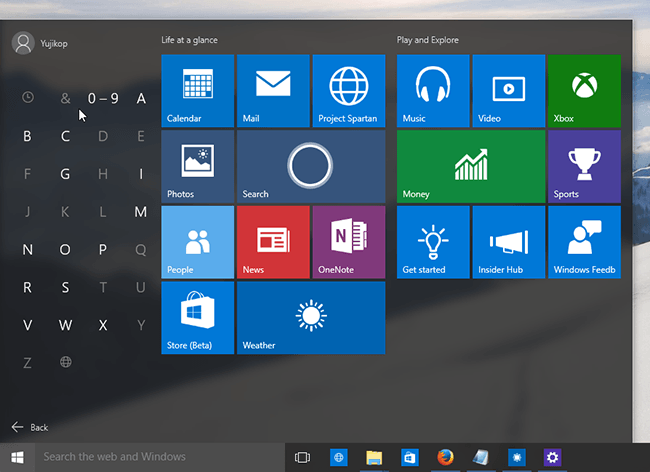
Task: Open the Money tile
Action: click(x=471, y=167)
